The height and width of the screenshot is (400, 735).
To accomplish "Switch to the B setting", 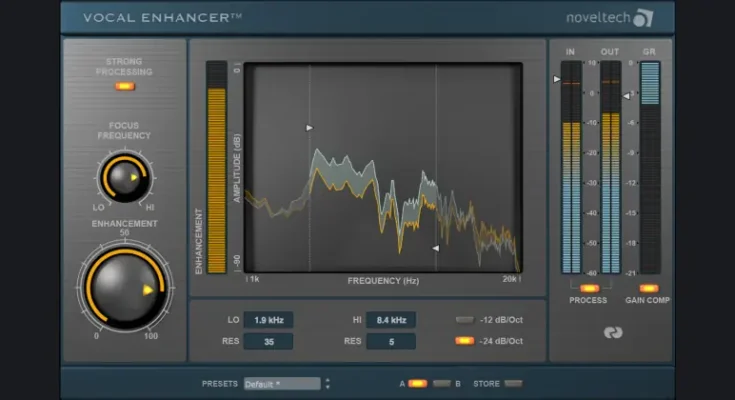I will [442, 383].
